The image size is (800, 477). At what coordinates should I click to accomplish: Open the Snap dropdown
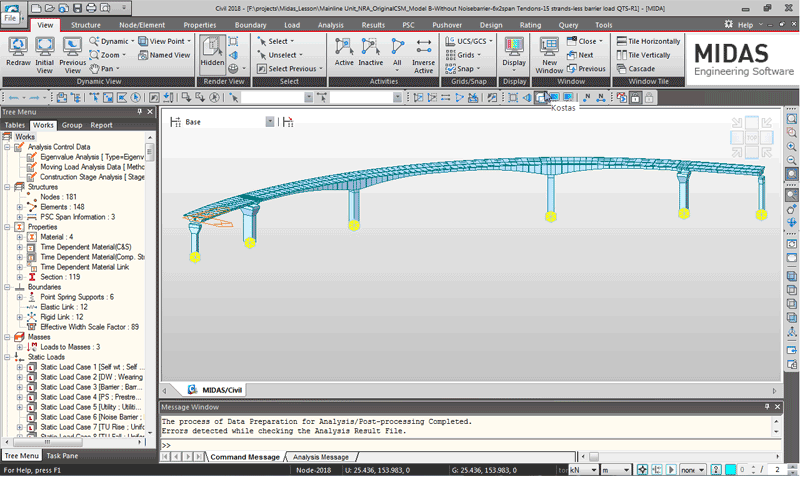462,68
